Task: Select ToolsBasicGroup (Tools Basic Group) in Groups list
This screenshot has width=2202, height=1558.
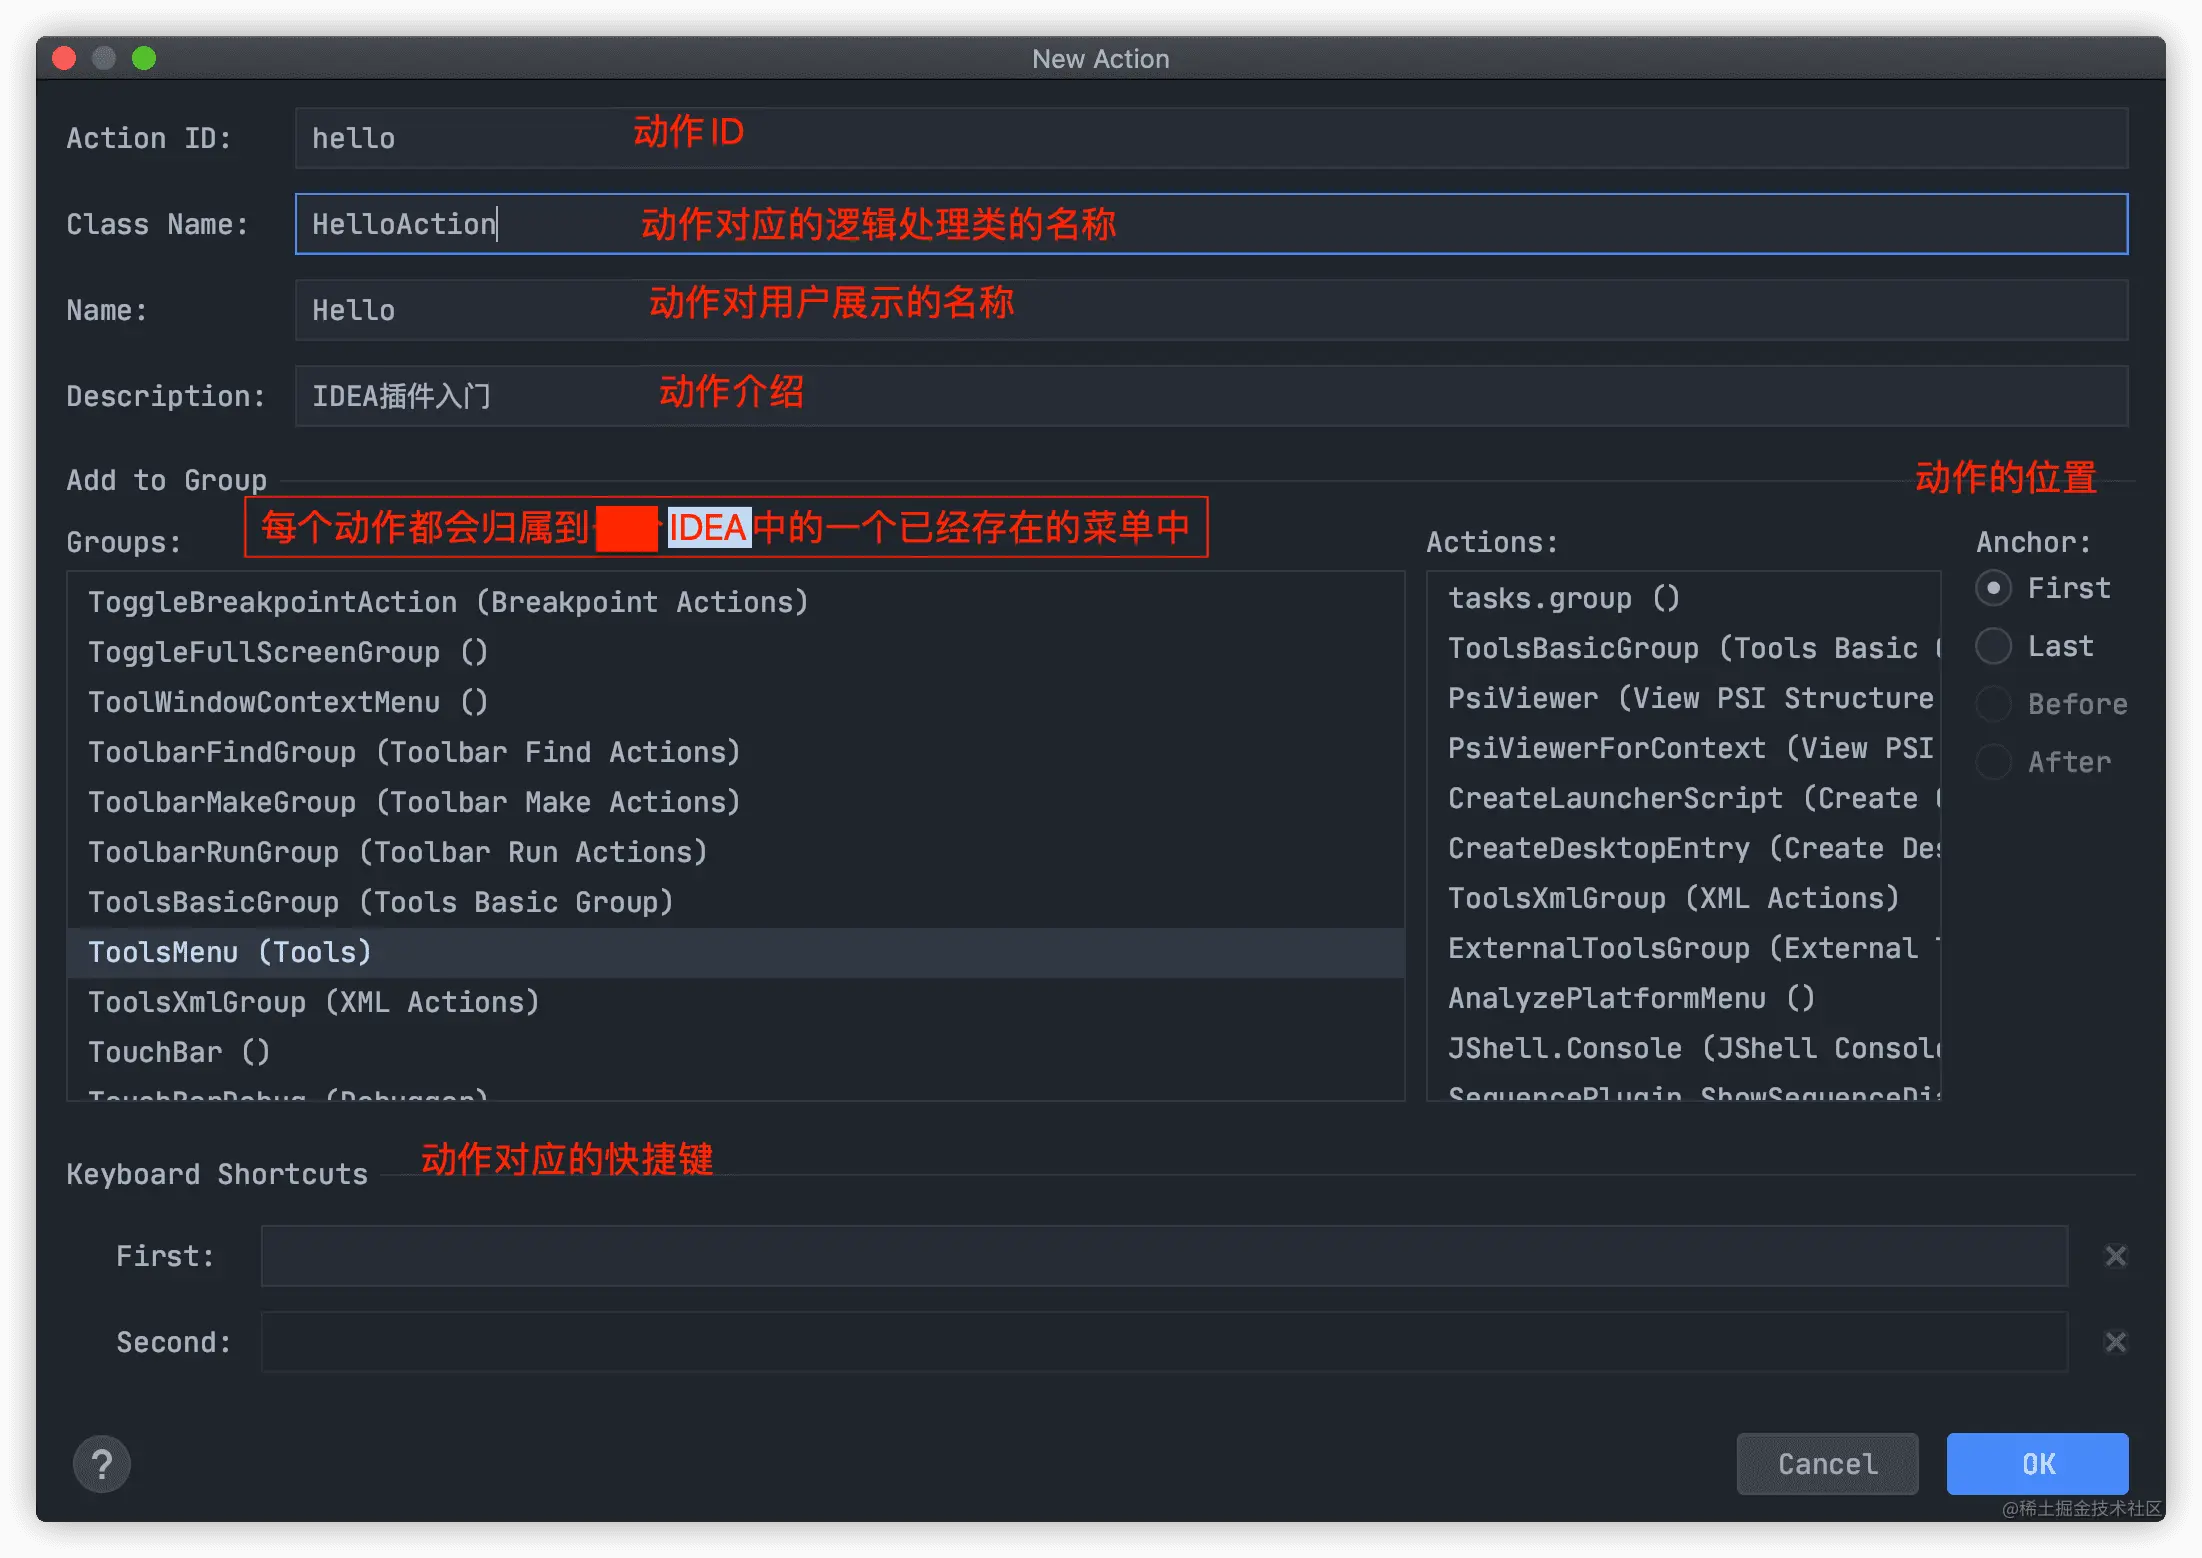Action: 736,902
